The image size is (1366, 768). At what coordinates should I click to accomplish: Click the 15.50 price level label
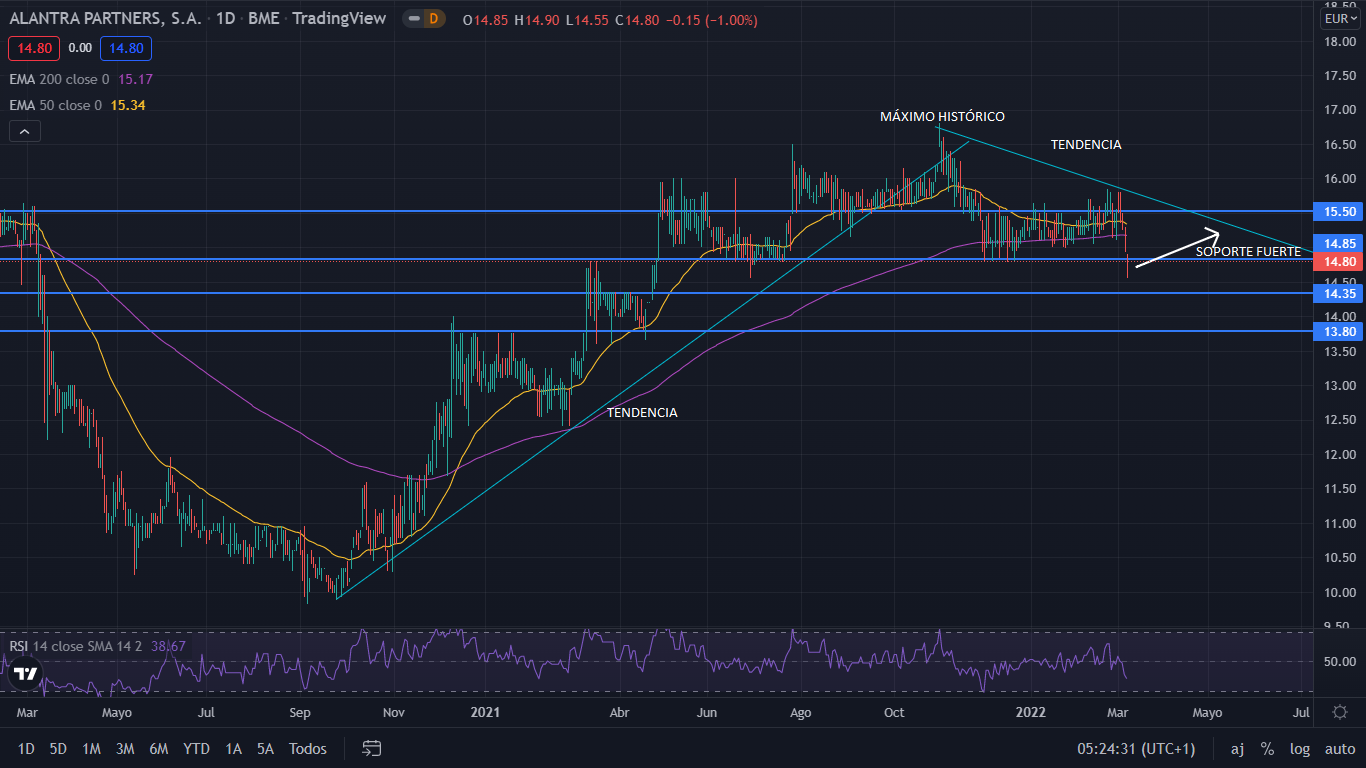click(x=1340, y=212)
